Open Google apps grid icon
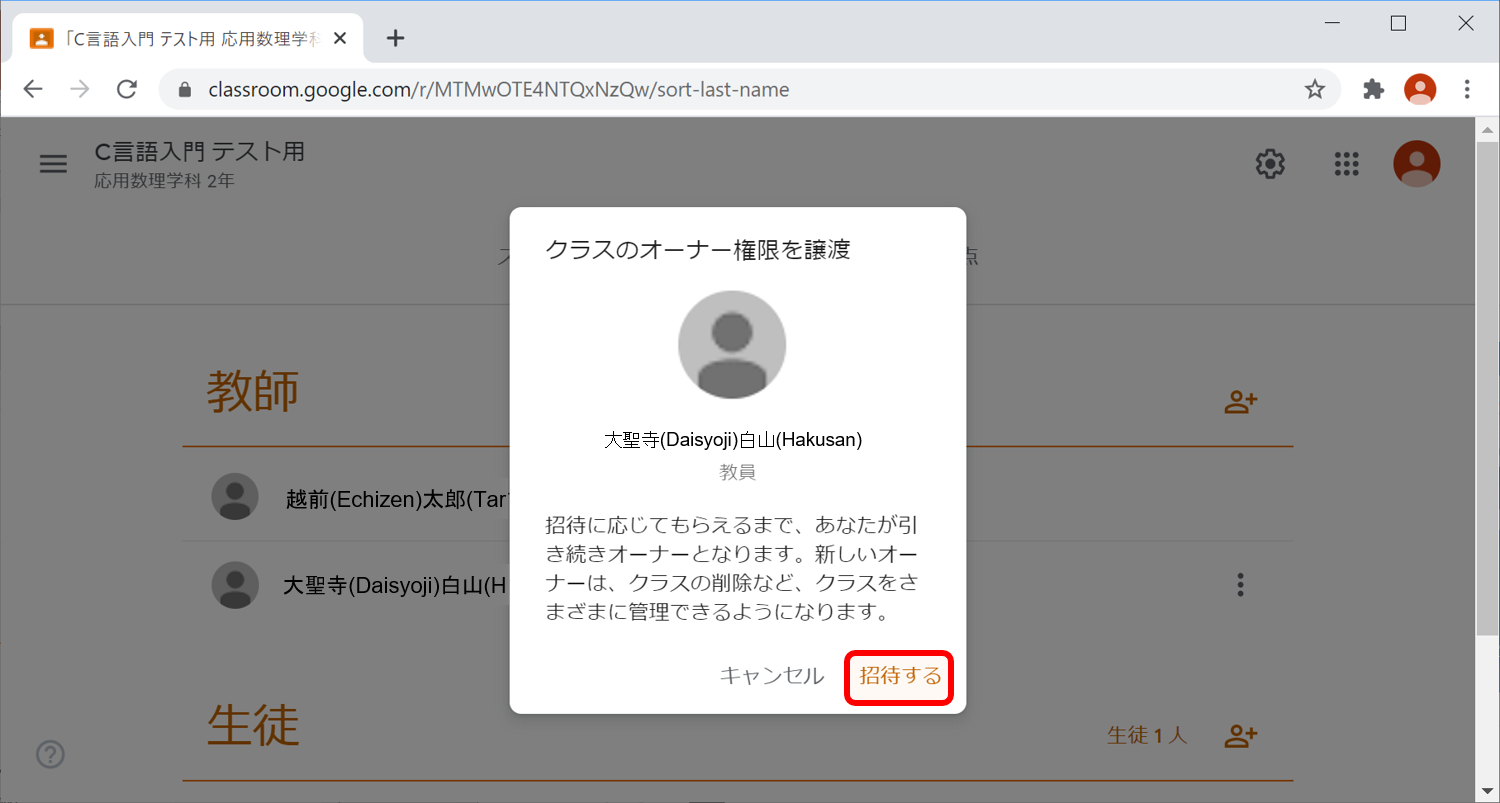The image size is (1500, 803). (1347, 164)
